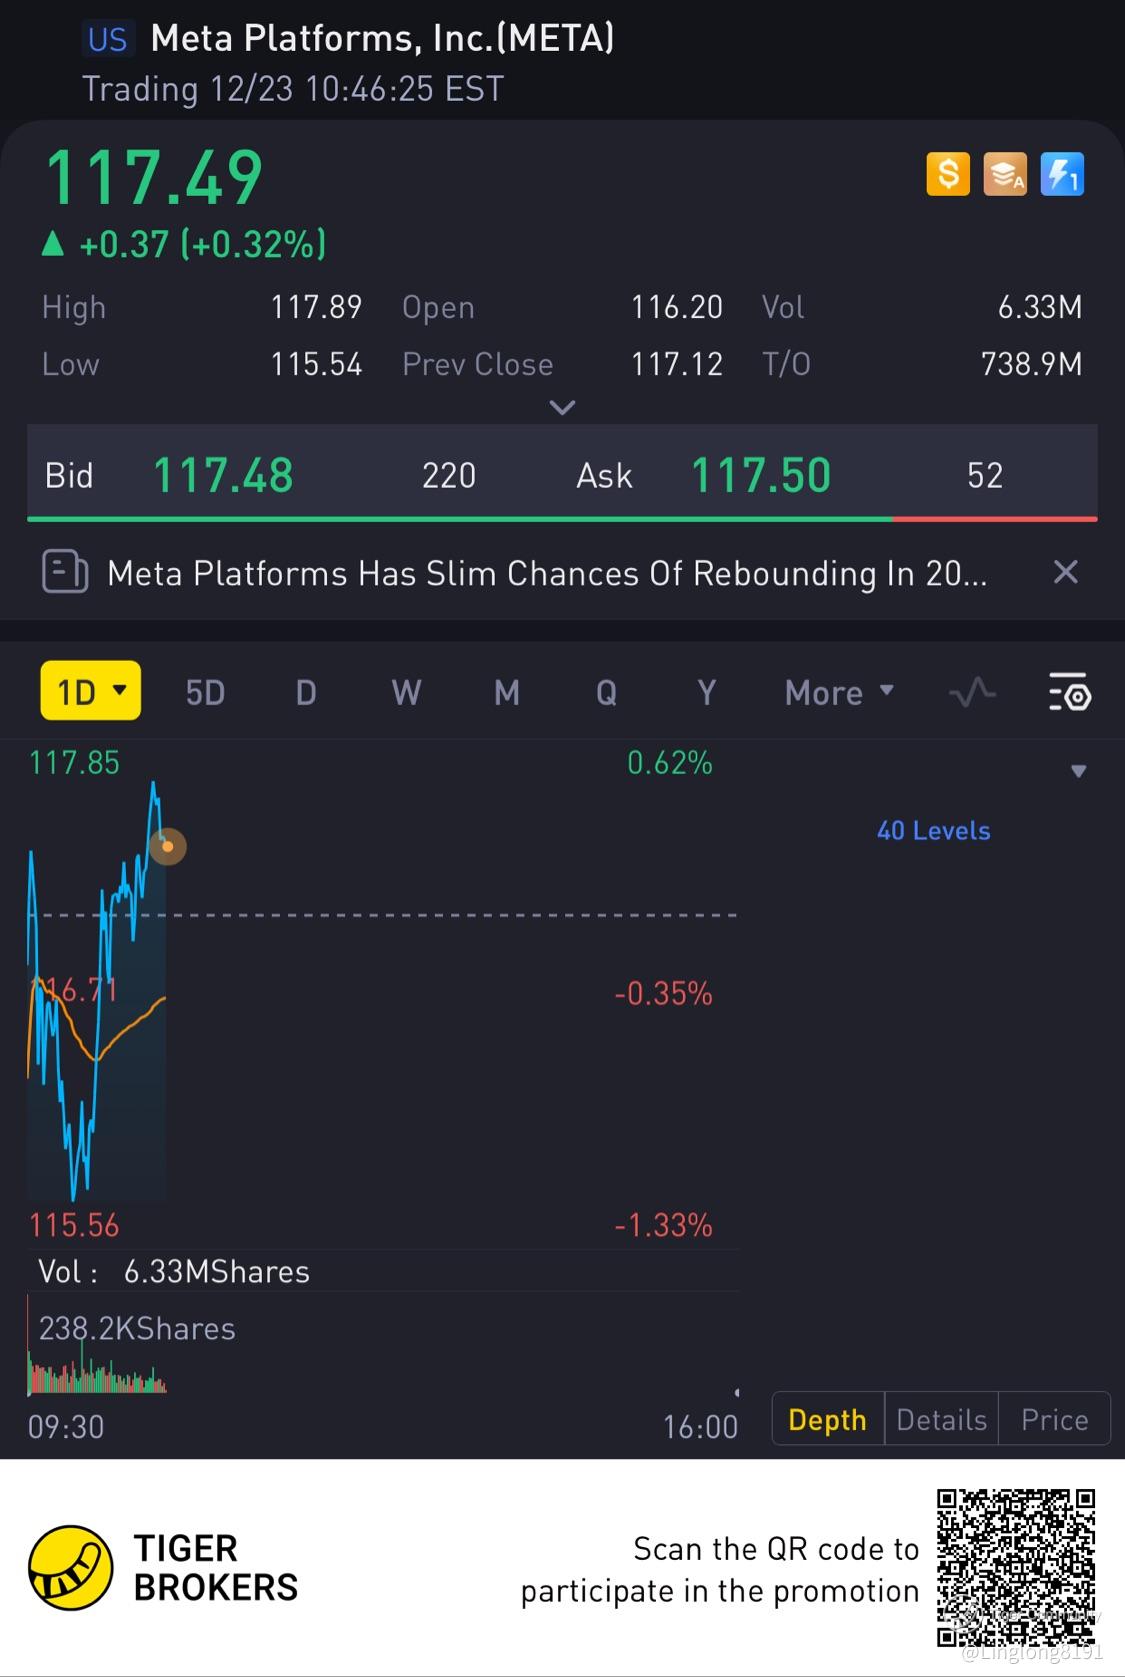Image resolution: width=1125 pixels, height=1677 pixels.
Task: Tap the 40 Levels link
Action: [933, 830]
